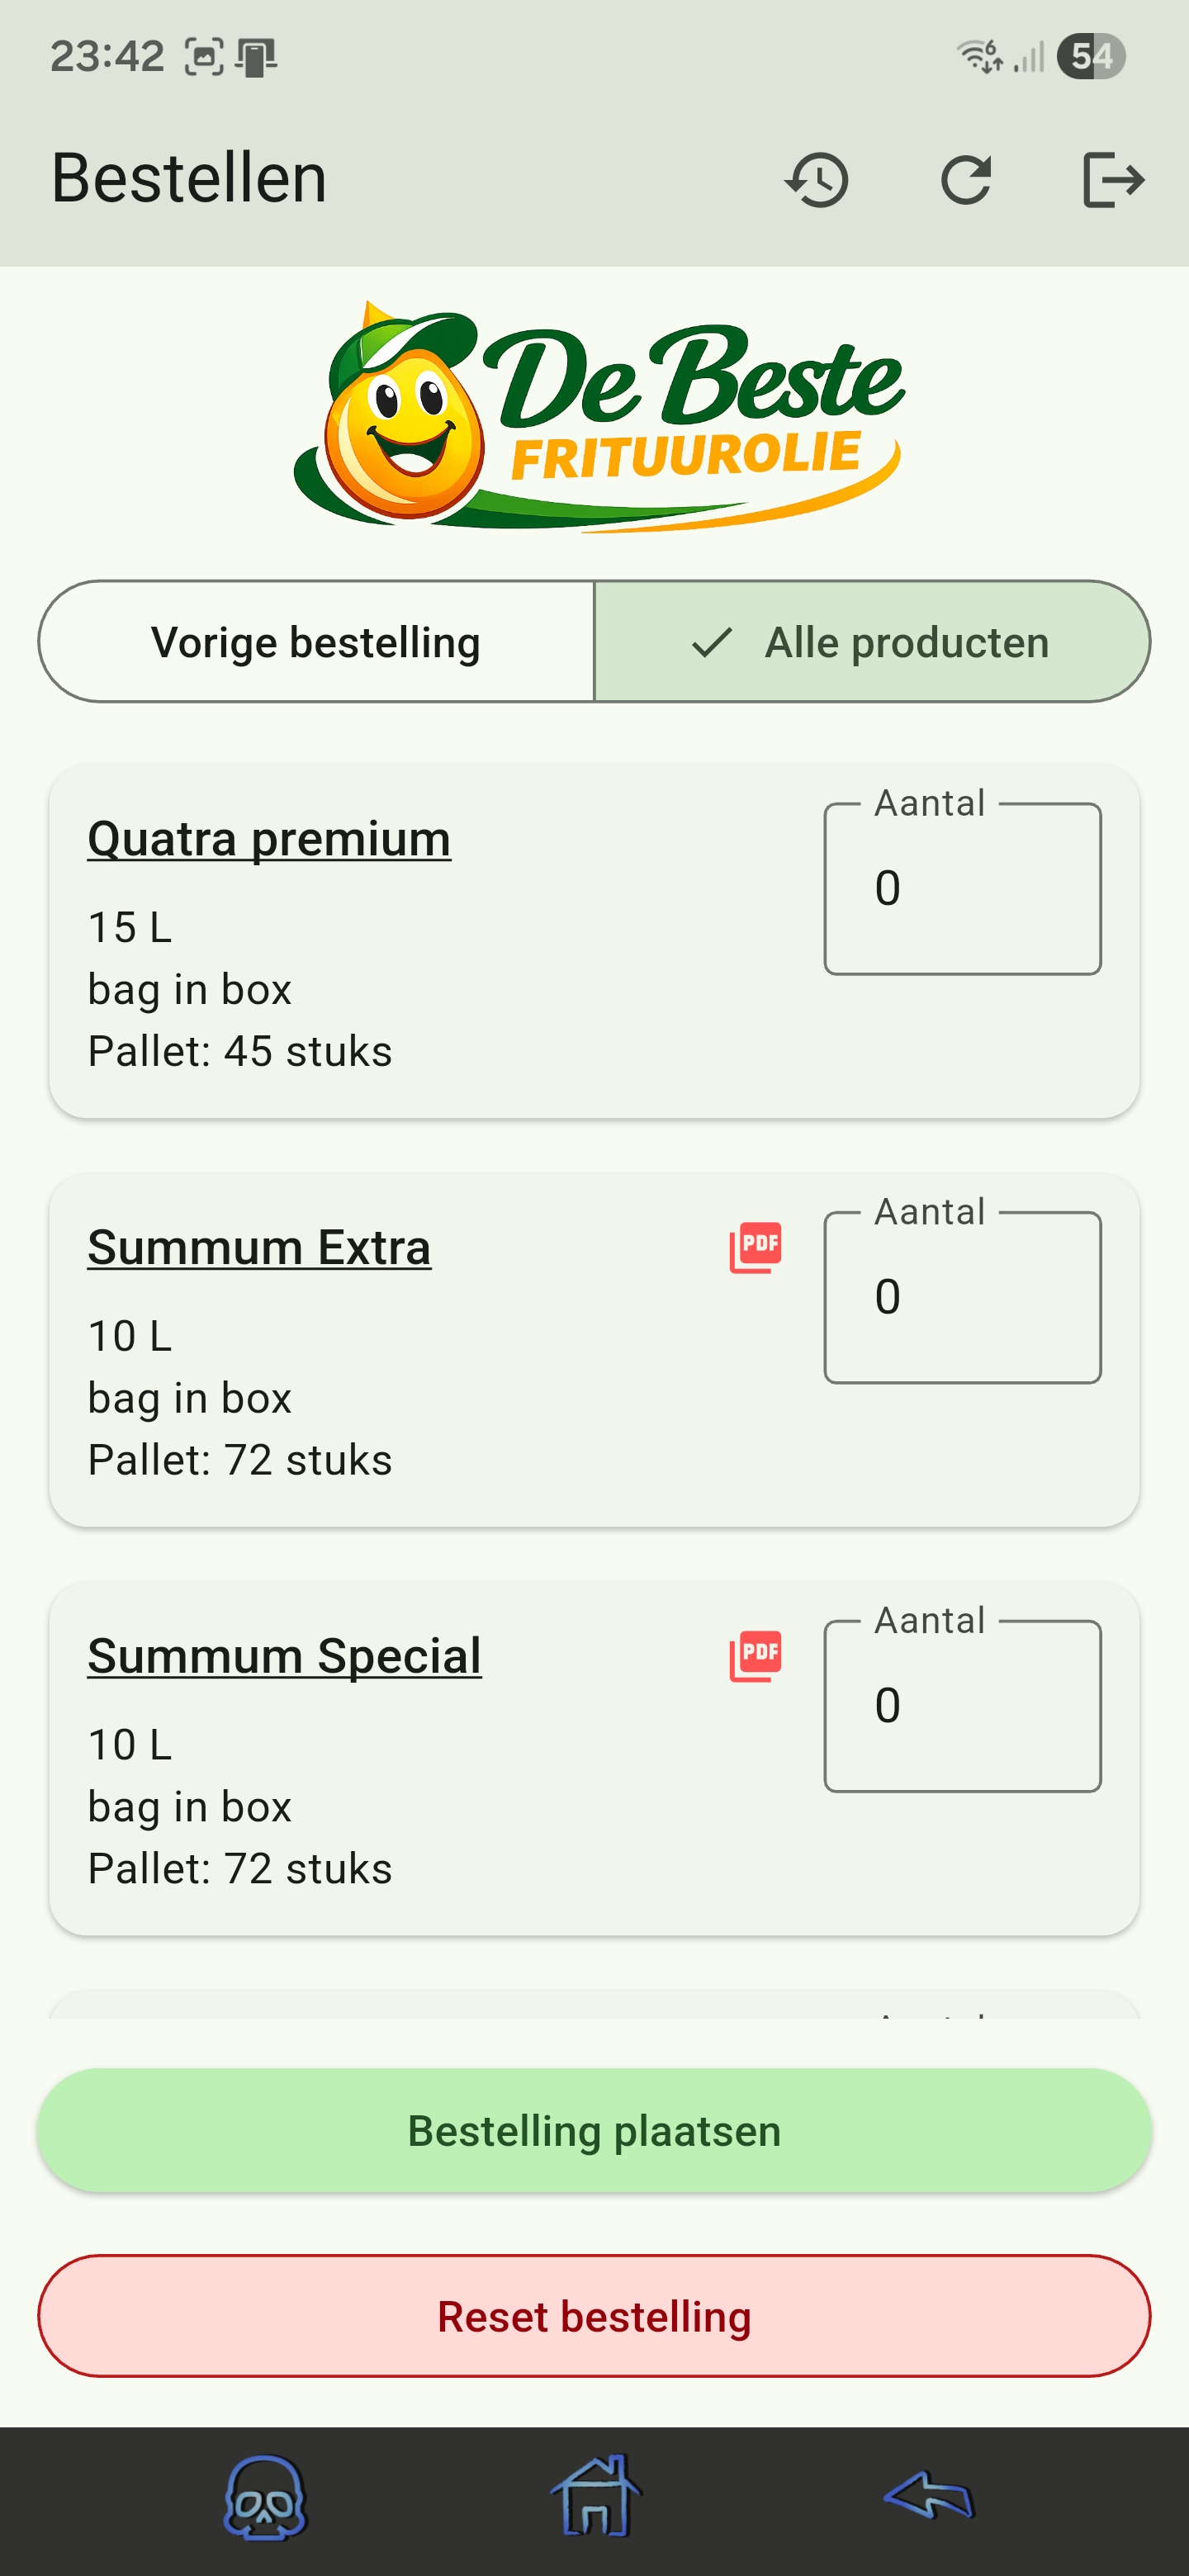Image resolution: width=1189 pixels, height=2576 pixels.
Task: Tap the skull navigation icon
Action: tap(264, 2497)
